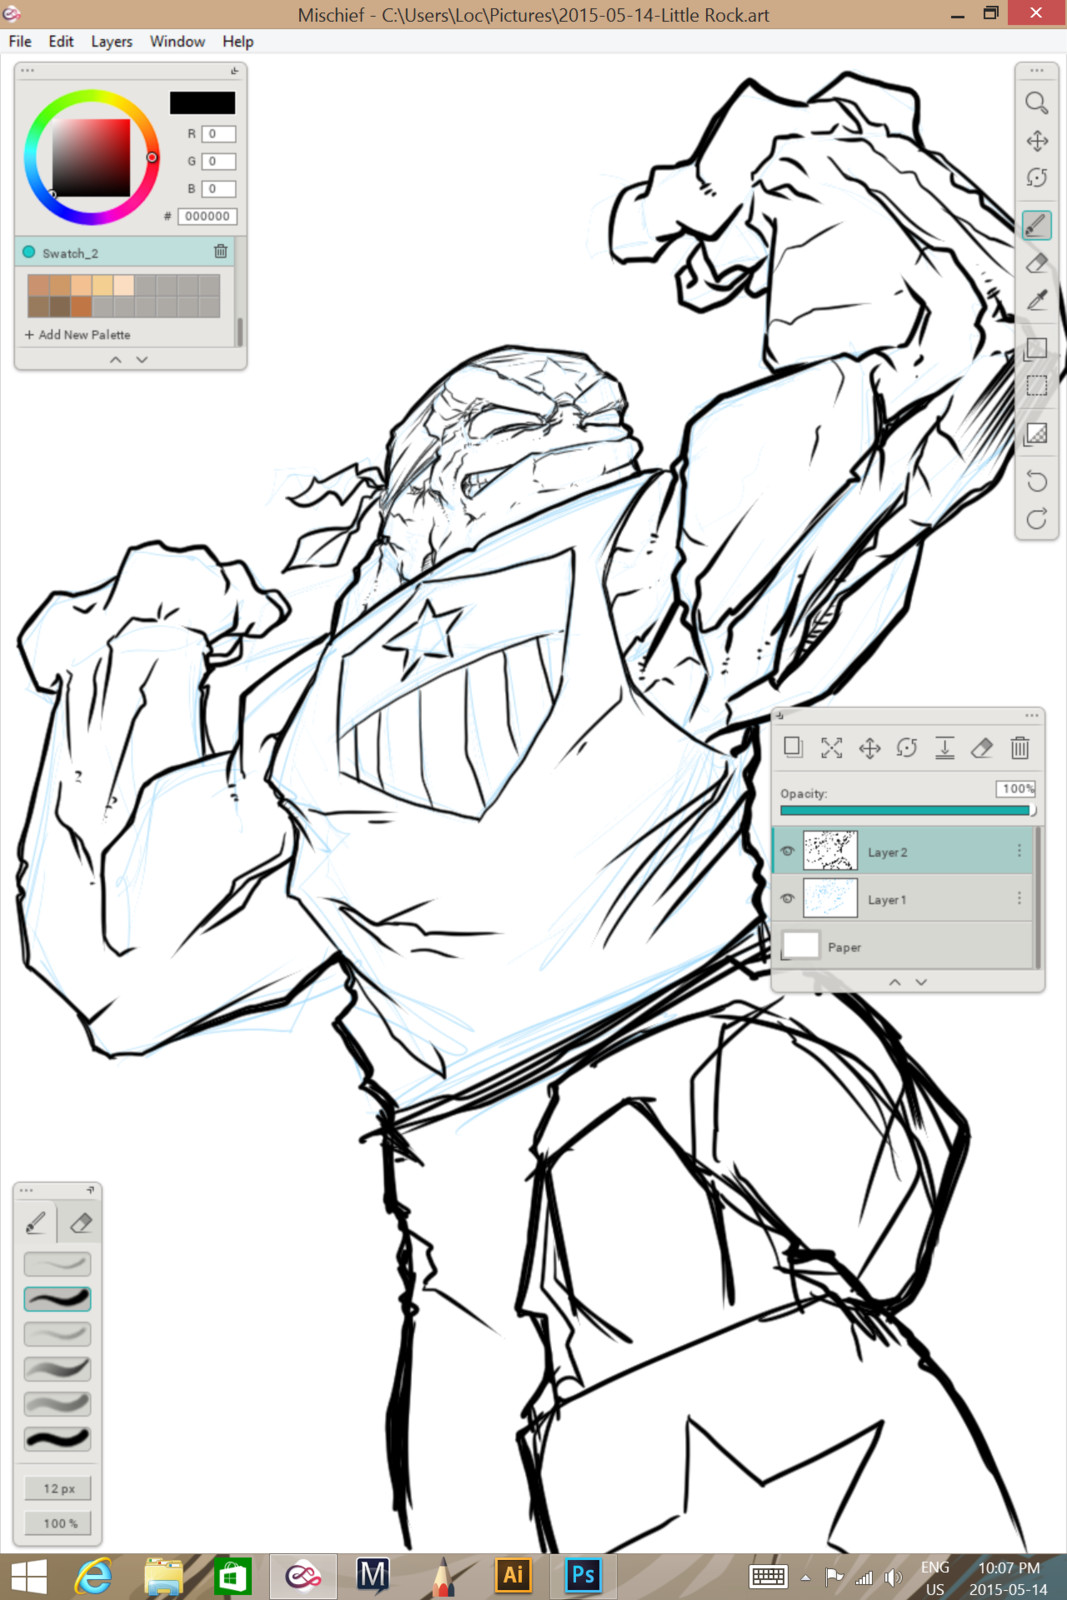Click the Layers panel icon in right toolbar
Screen dimensions: 1067x1600
click(1037, 348)
